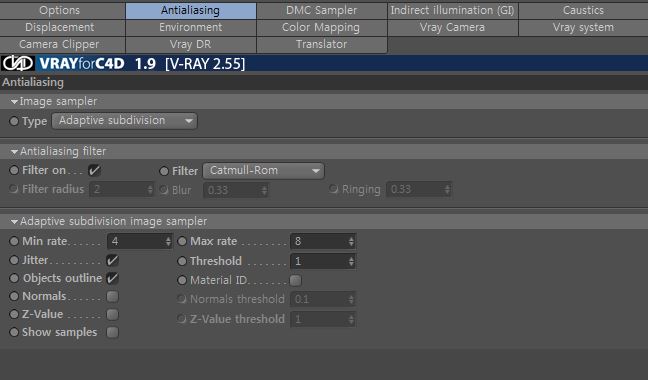The width and height of the screenshot is (648, 380).
Task: Click the animation dot beside Type
Action: pos(14,121)
